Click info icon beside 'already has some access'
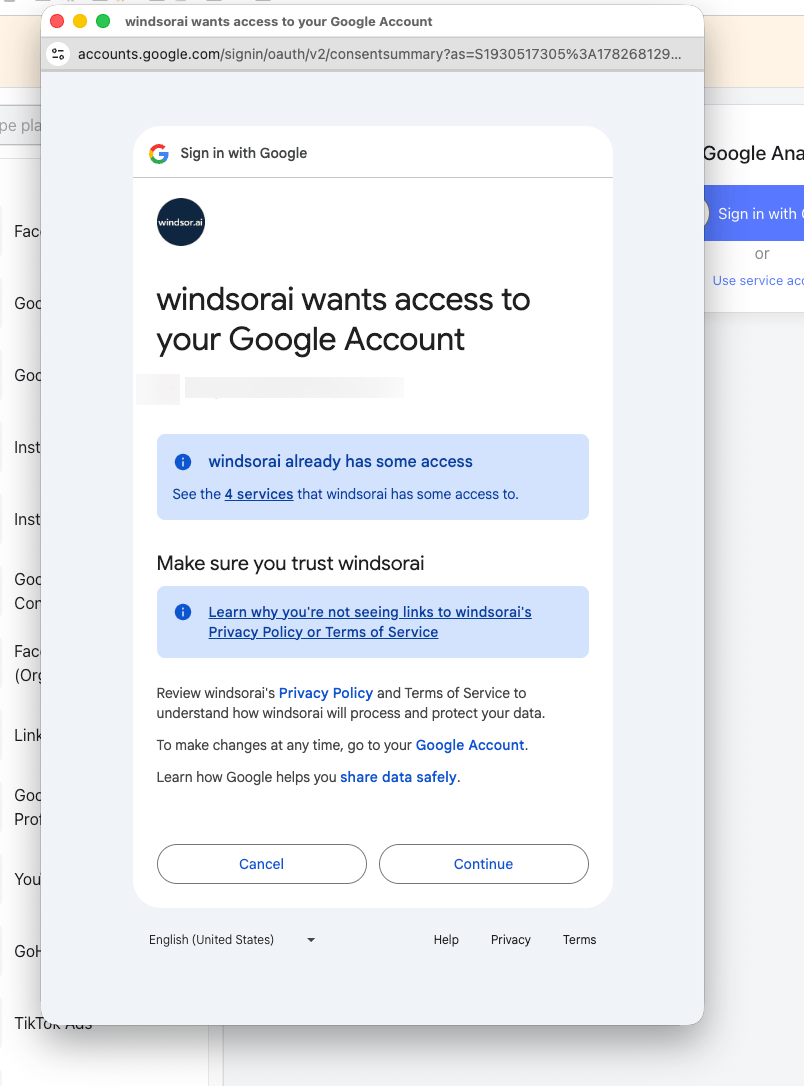The width and height of the screenshot is (804, 1086). (183, 462)
